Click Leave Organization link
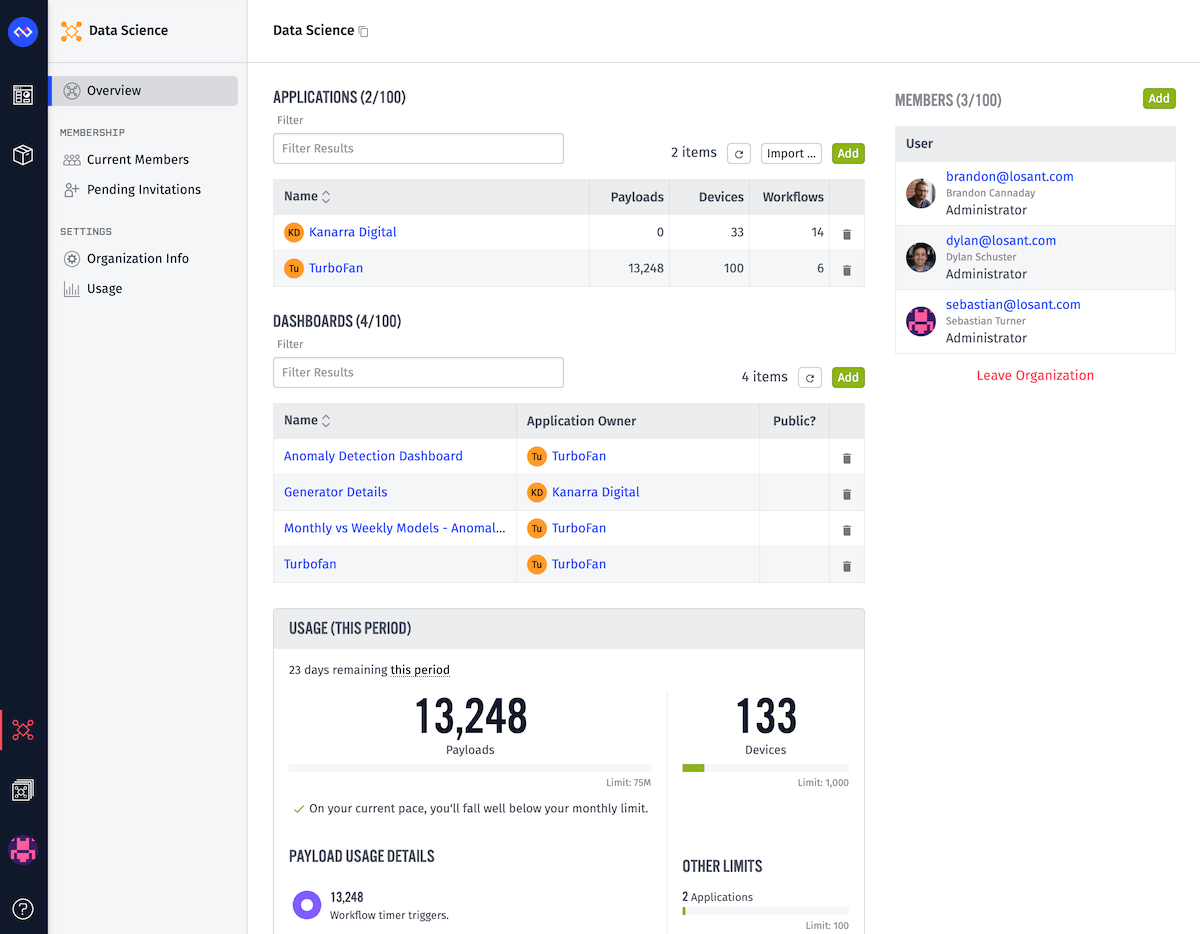Image resolution: width=1200 pixels, height=934 pixels. pyautogui.click(x=1035, y=375)
